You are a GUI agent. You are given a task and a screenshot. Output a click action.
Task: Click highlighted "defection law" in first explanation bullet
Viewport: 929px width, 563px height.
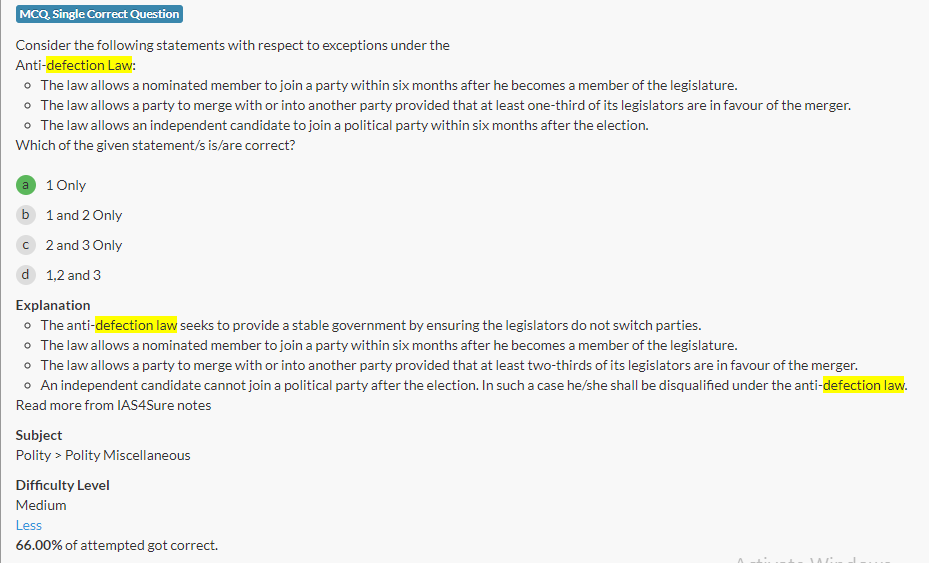point(136,325)
